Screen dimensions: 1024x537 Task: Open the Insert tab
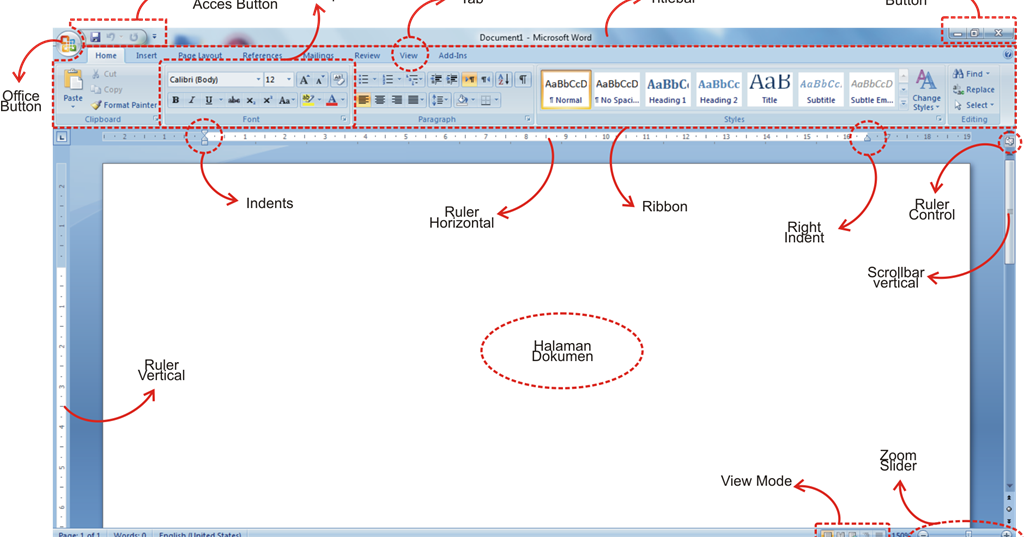[x=146, y=56]
